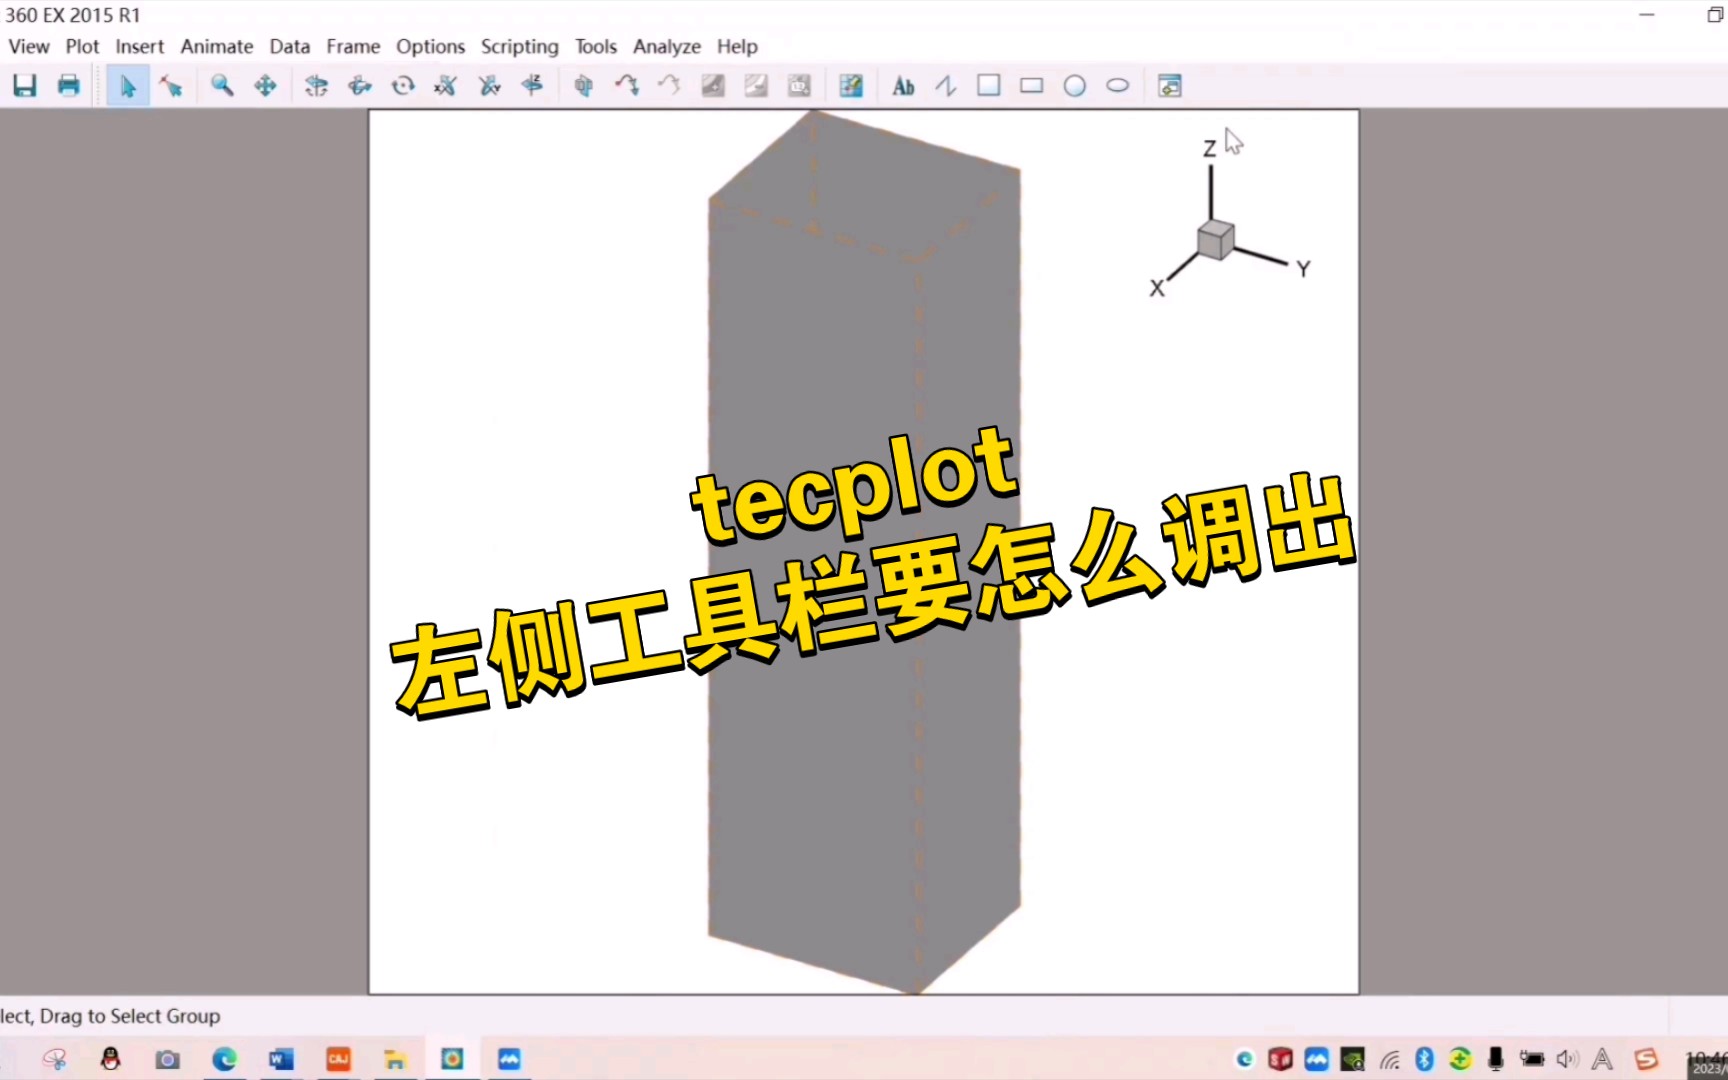The height and width of the screenshot is (1080, 1728).
Task: Activate the Selector arrow tool
Action: [128, 86]
